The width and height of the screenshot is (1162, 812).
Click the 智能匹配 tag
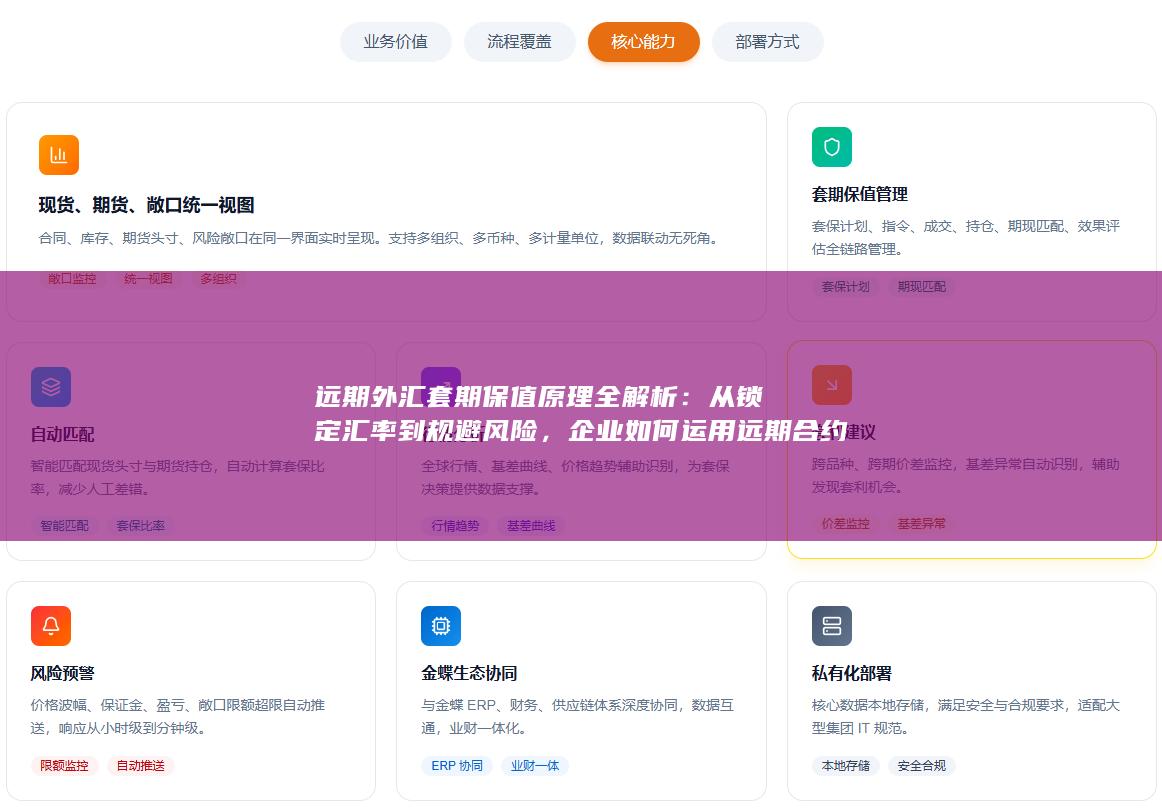[x=64, y=526]
